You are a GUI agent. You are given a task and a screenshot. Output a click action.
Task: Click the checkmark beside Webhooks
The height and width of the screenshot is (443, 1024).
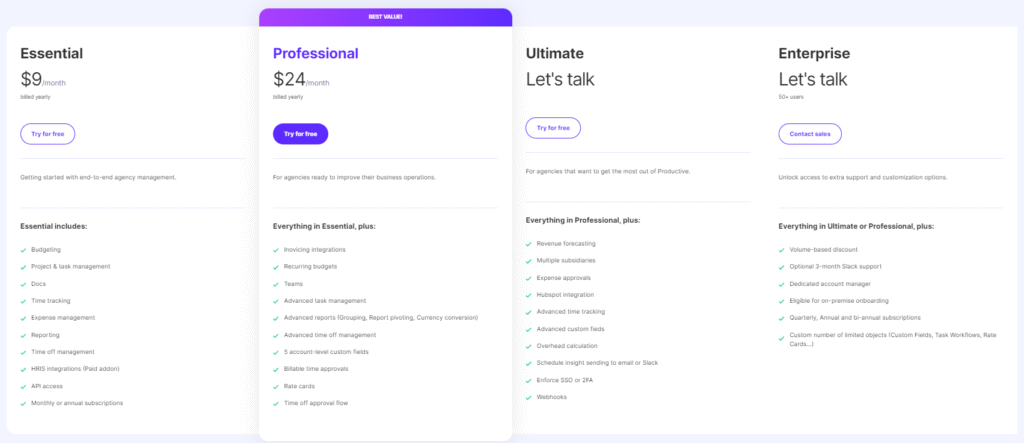pos(528,397)
